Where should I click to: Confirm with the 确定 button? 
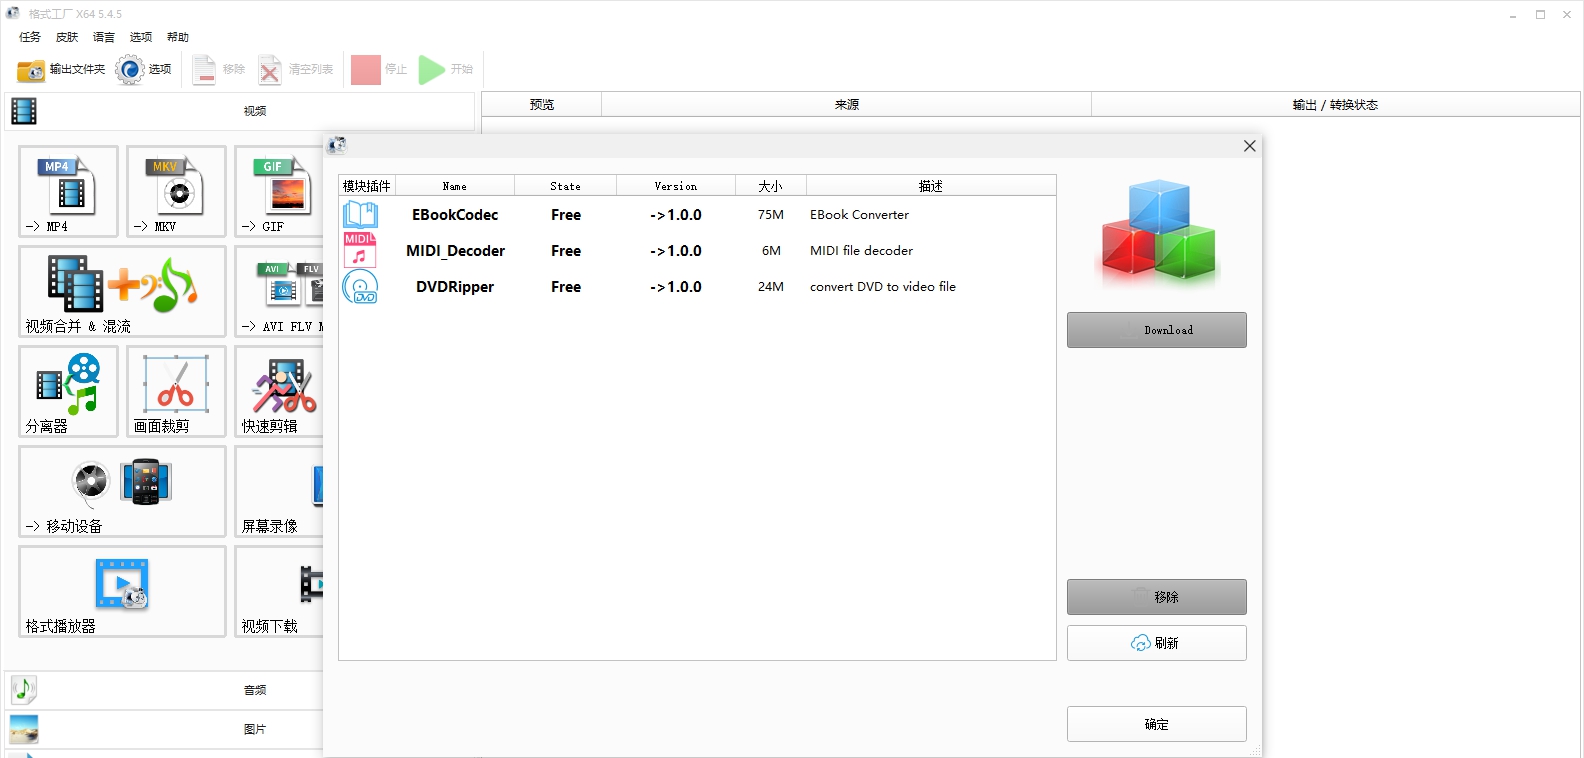tap(1157, 724)
